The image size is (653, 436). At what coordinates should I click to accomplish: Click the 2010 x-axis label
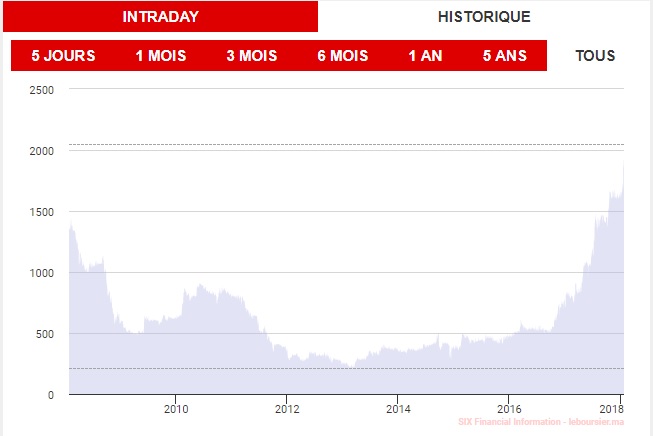click(x=176, y=408)
